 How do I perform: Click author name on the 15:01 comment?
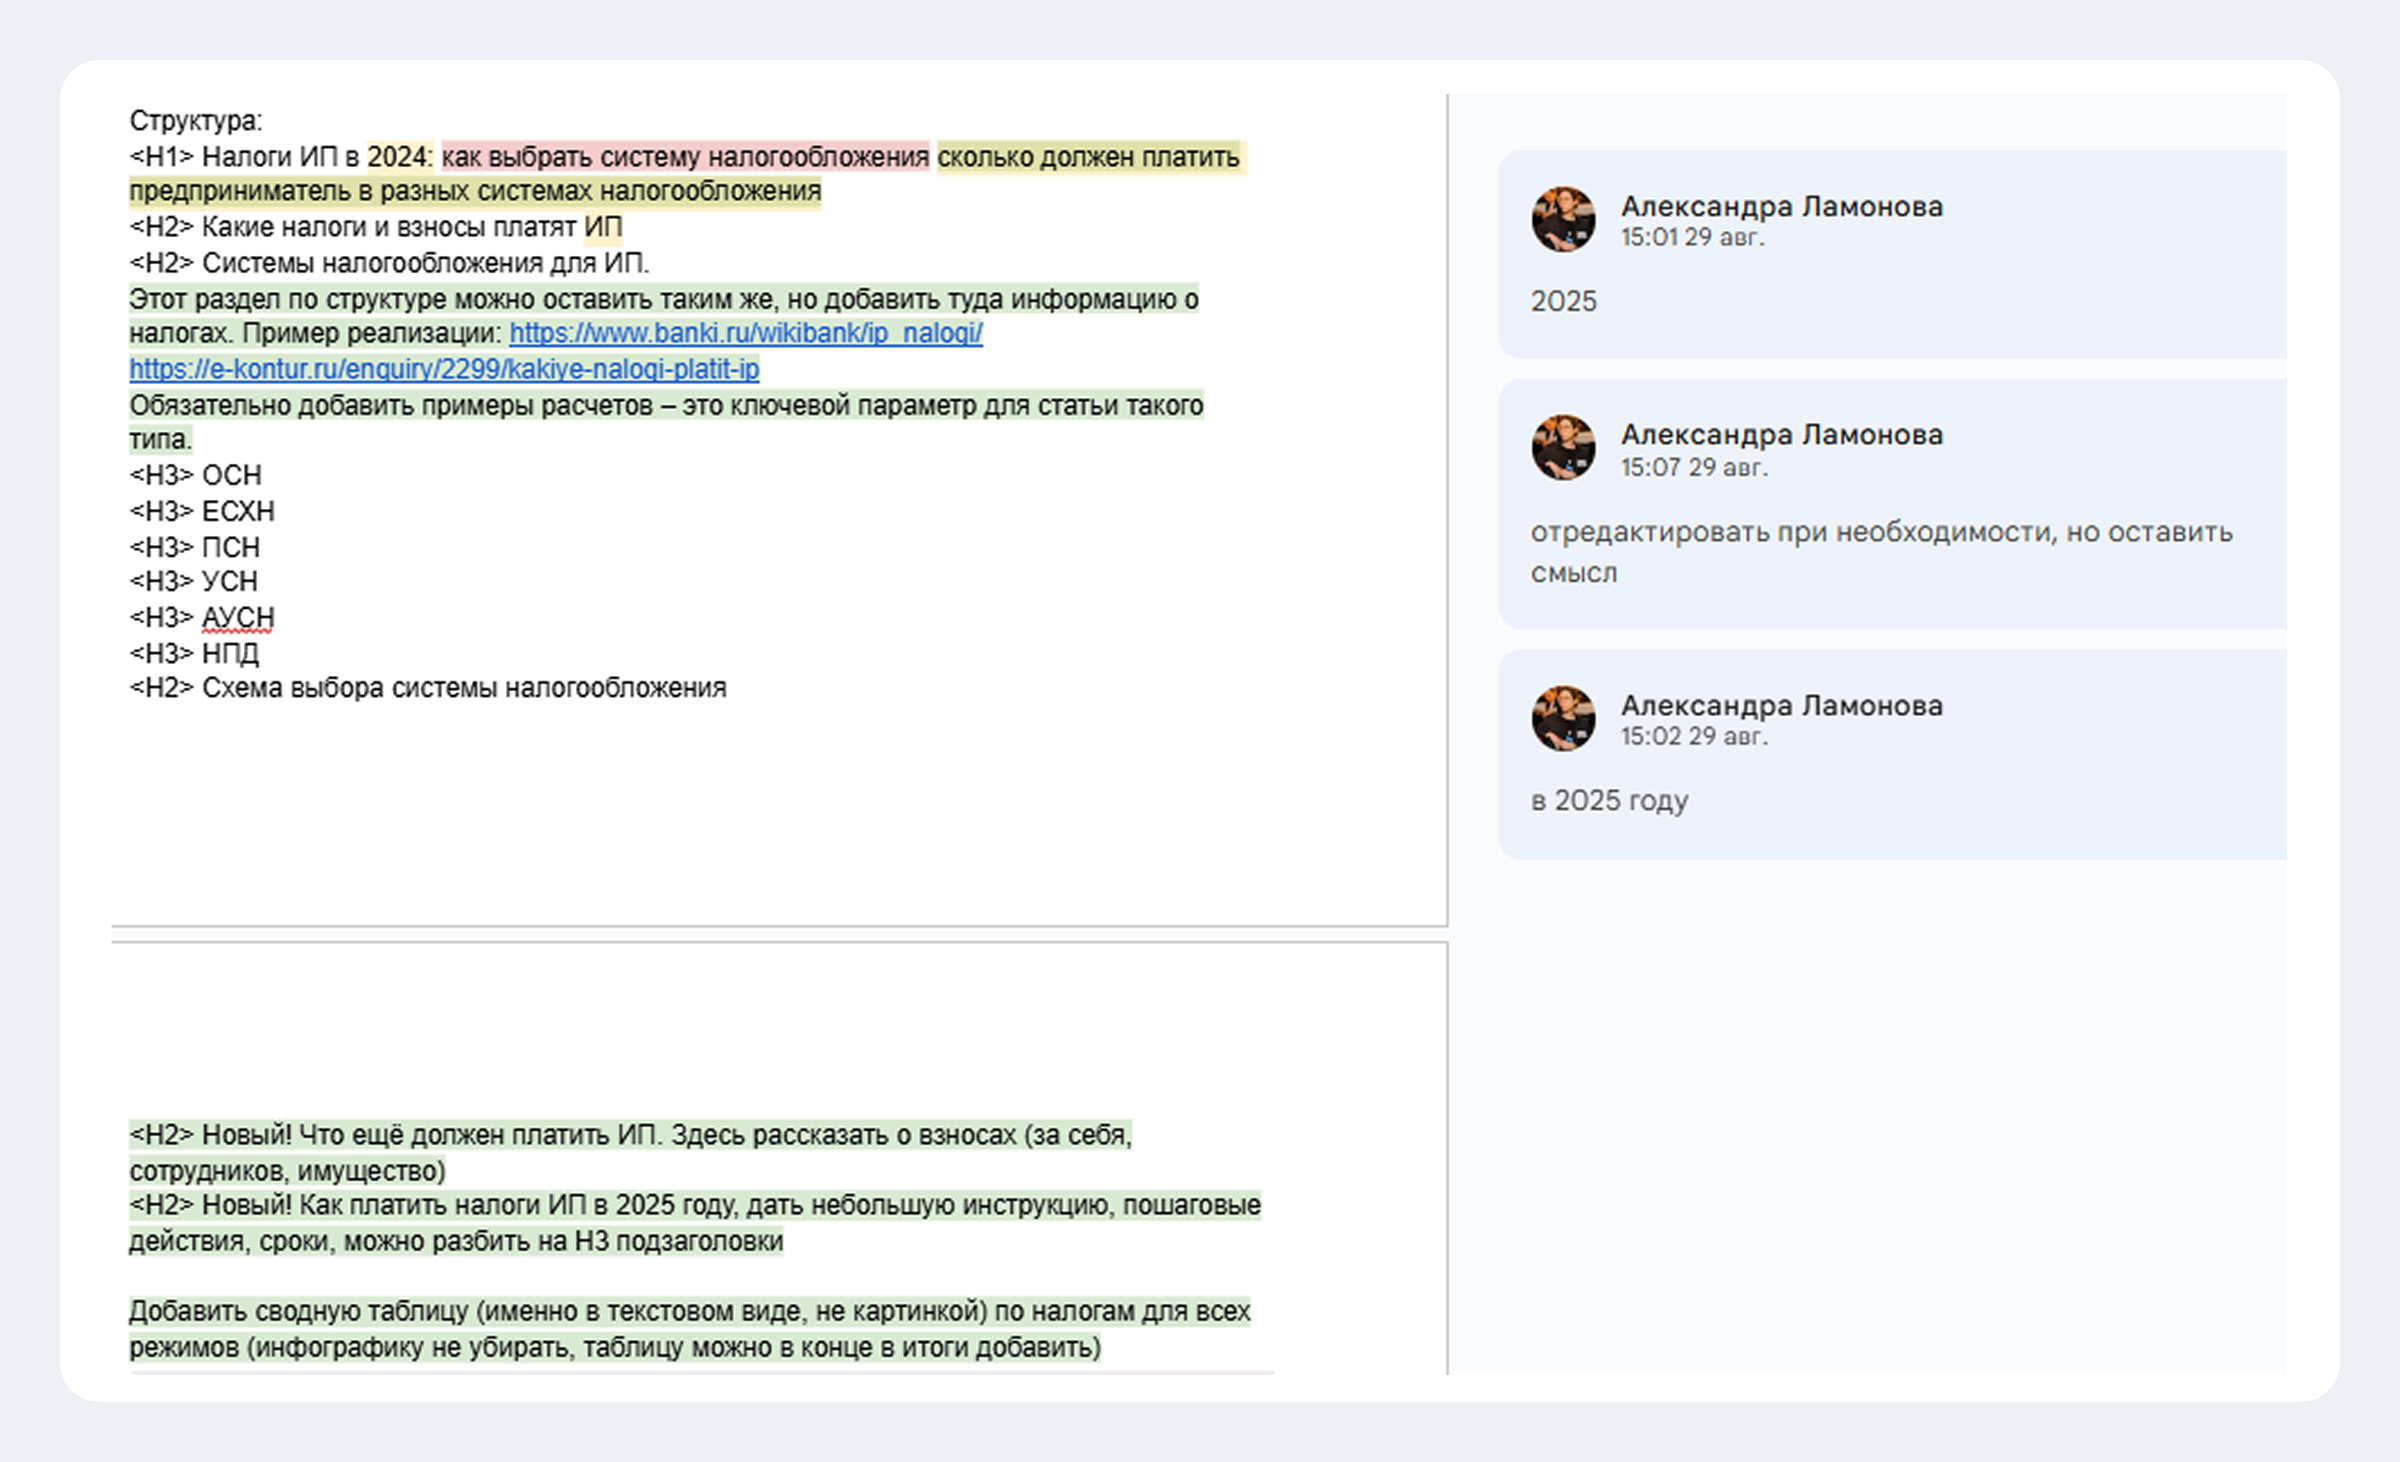tap(1781, 206)
